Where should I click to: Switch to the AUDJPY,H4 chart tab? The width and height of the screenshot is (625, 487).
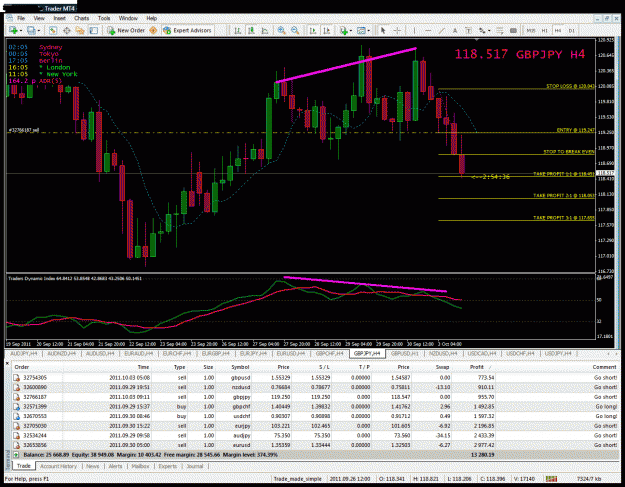(x=24, y=353)
